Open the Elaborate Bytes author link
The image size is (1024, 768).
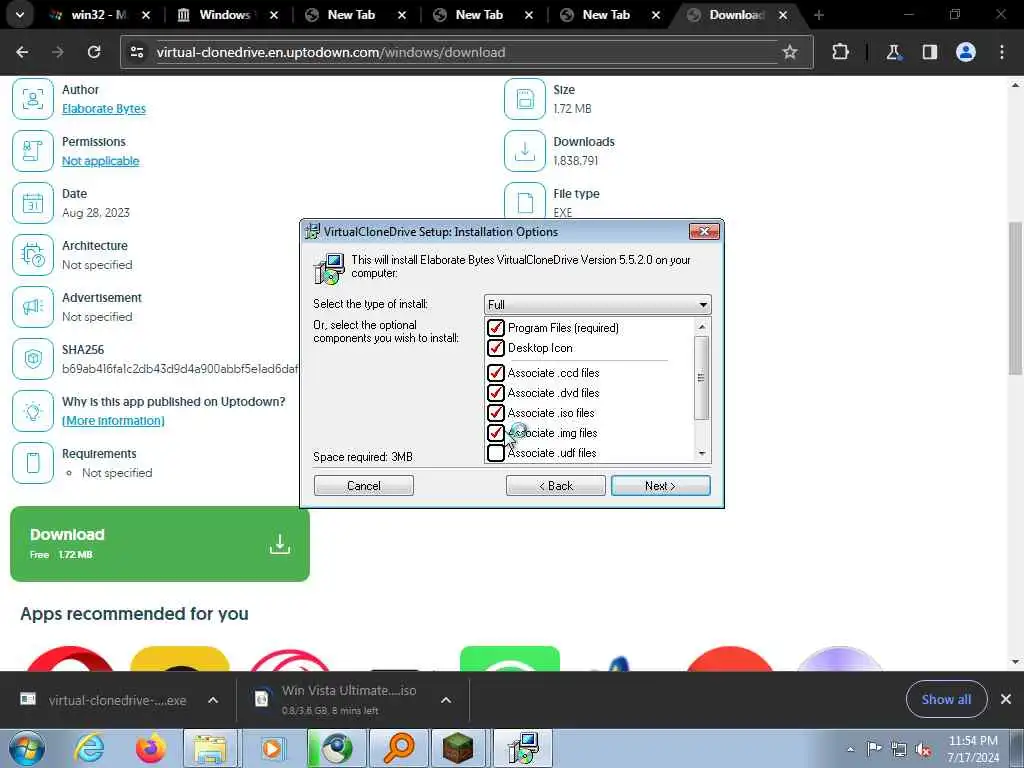(104, 108)
